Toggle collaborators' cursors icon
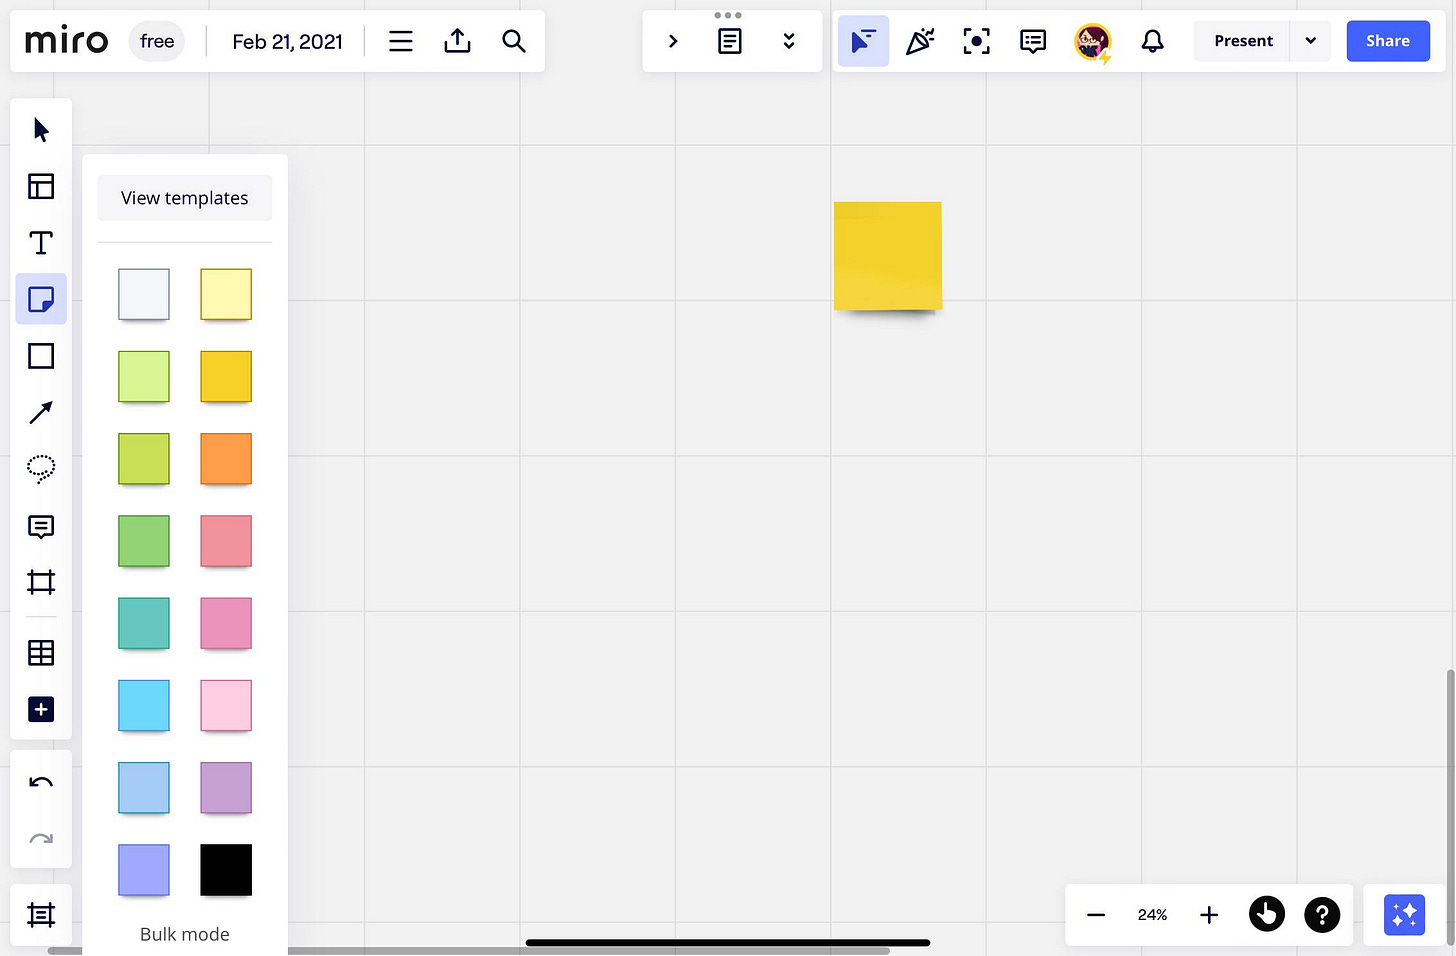1456x956 pixels. [863, 41]
